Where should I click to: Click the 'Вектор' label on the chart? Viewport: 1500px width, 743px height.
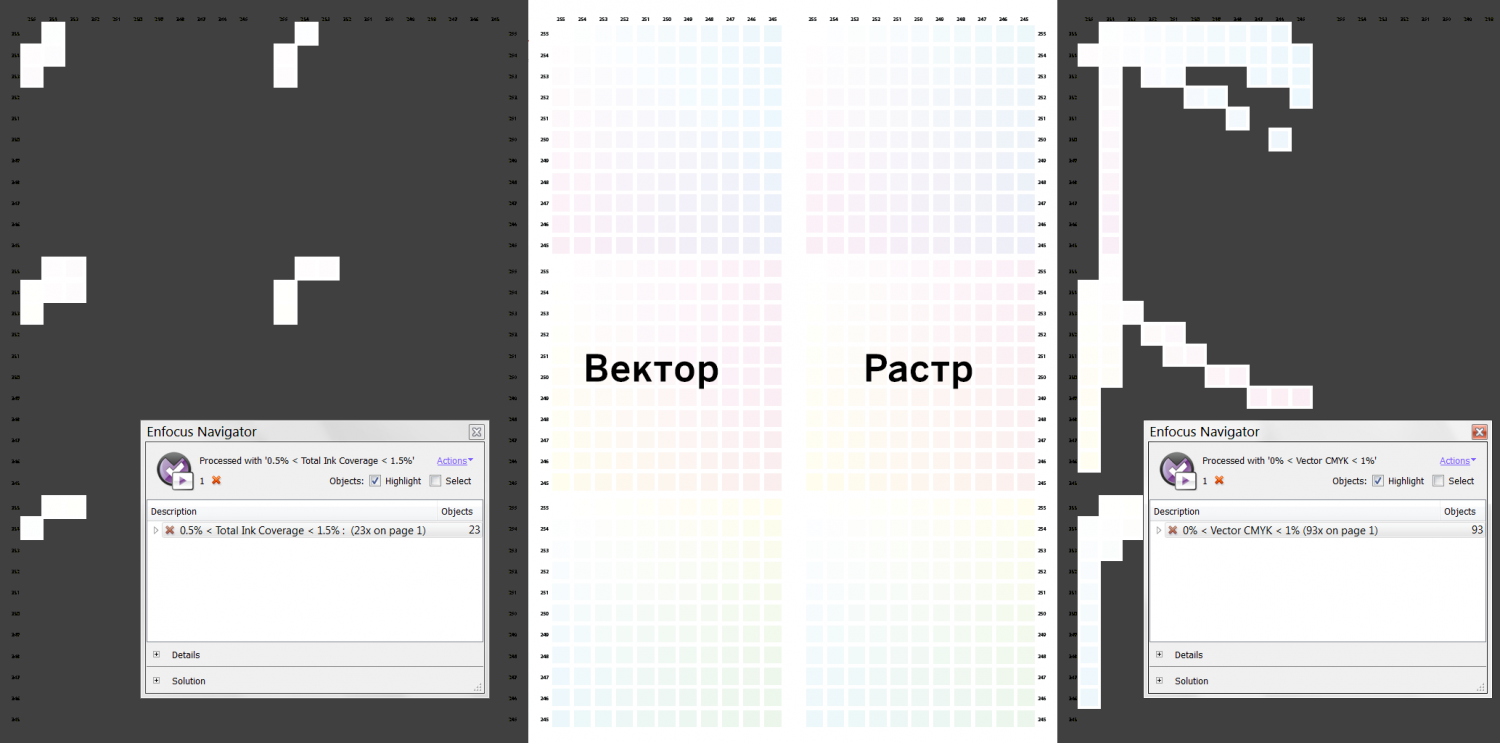tap(651, 369)
